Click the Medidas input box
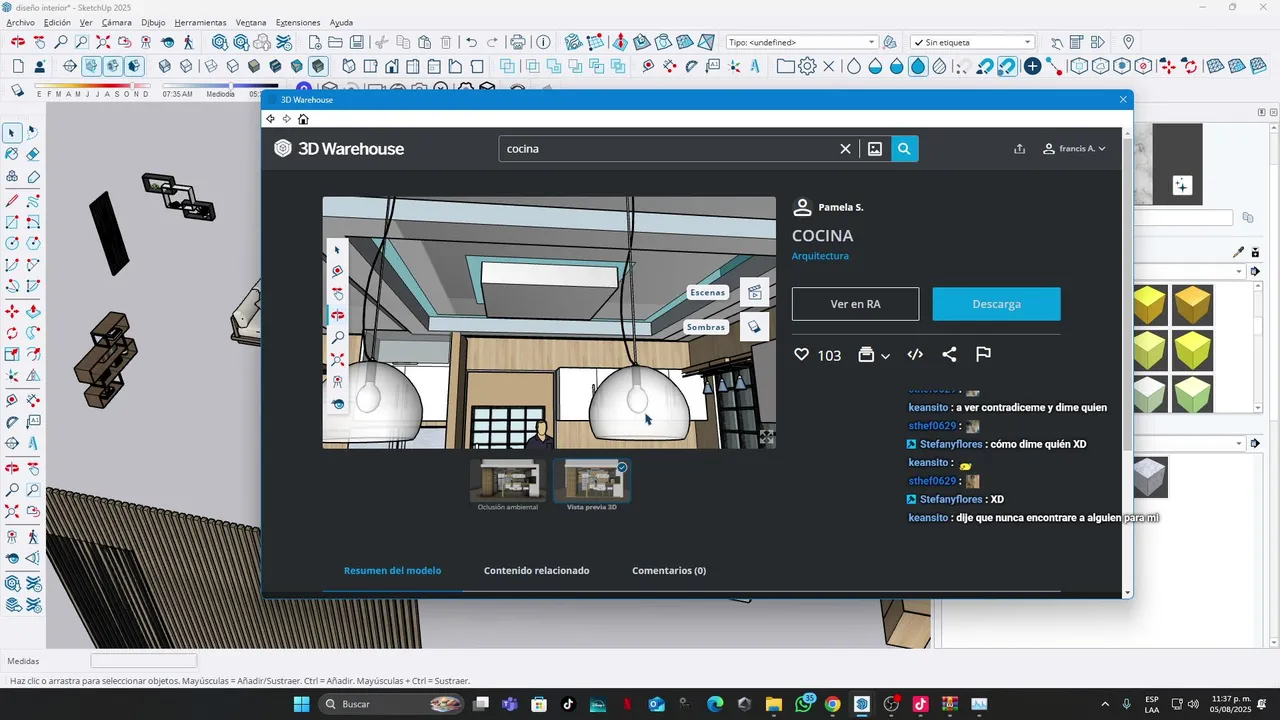Viewport: 1280px width, 720px height. (143, 661)
